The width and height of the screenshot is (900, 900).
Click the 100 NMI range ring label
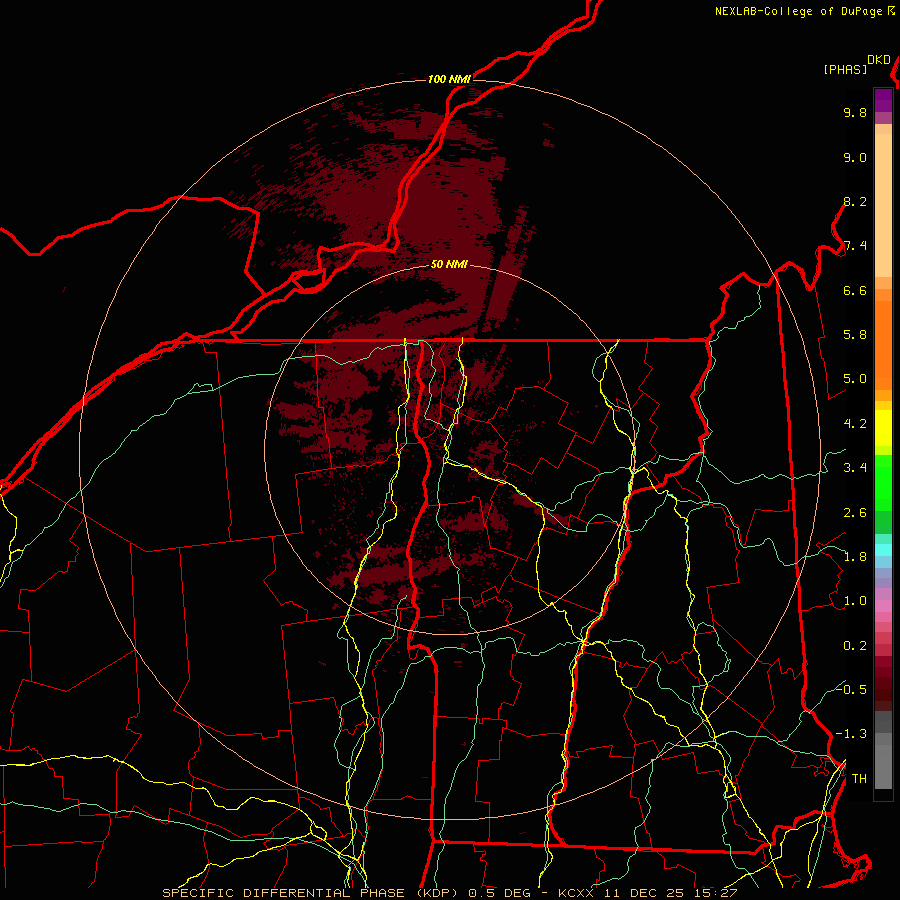(449, 79)
